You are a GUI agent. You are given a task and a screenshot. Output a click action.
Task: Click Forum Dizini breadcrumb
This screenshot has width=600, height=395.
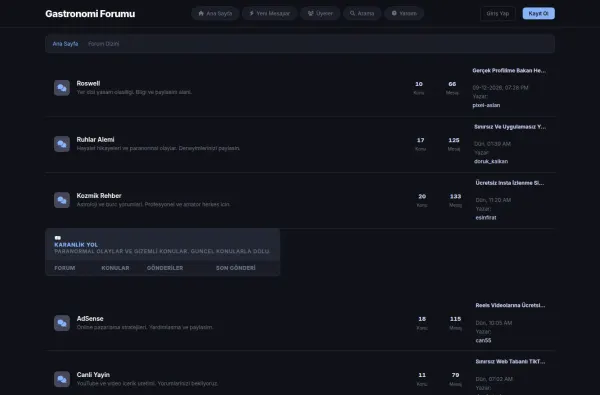[103, 44]
